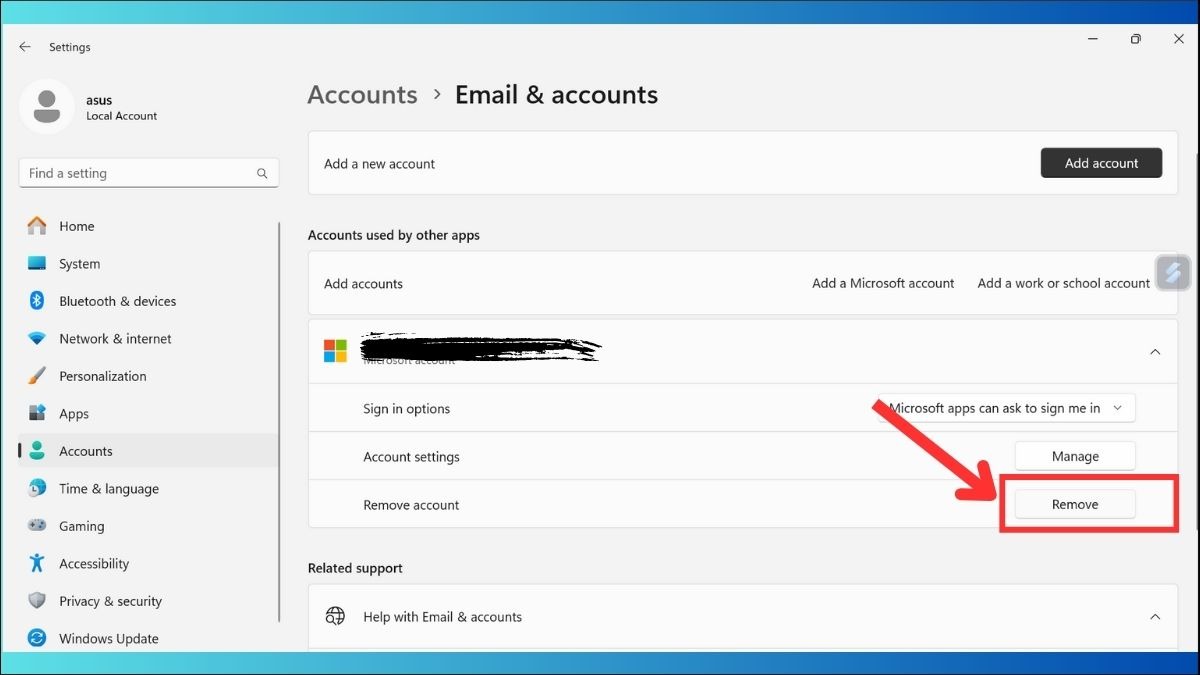Click the Windows Update sync icon
Image resolution: width=1200 pixels, height=675 pixels.
click(37, 639)
